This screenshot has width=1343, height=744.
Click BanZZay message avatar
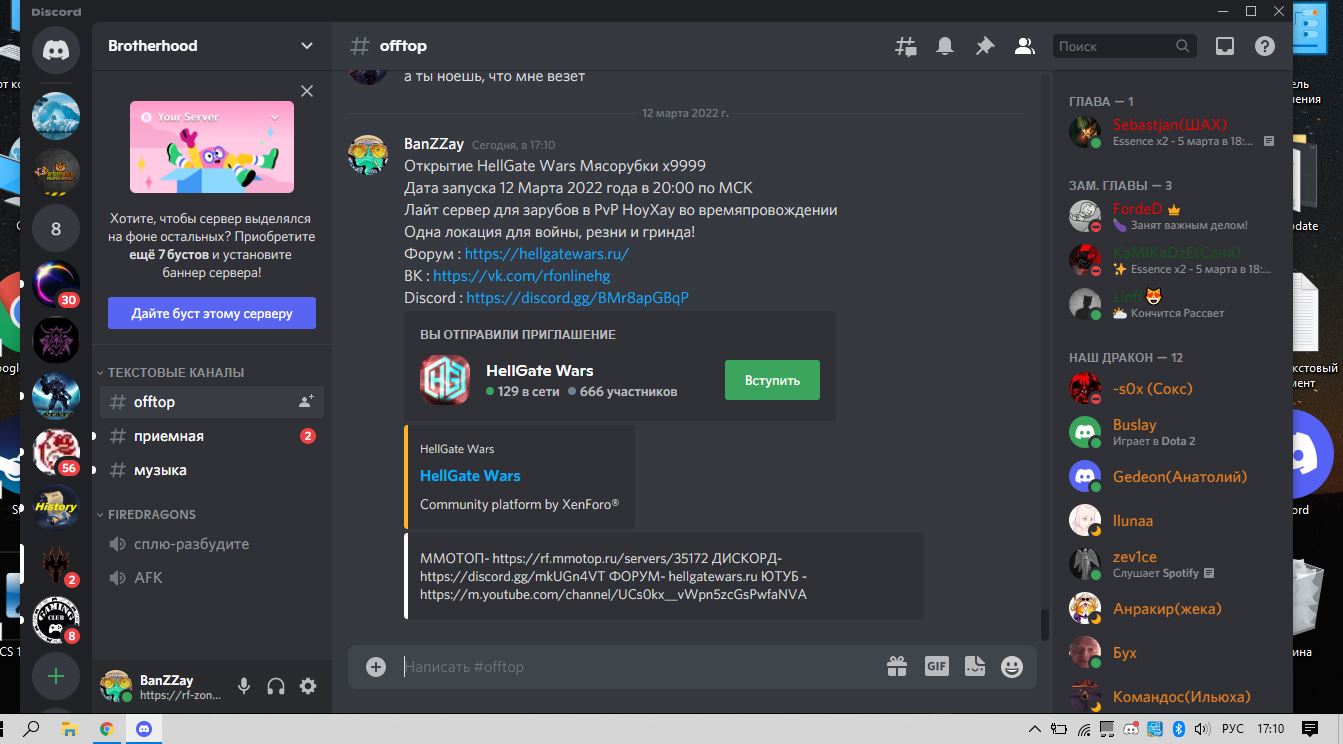click(367, 153)
